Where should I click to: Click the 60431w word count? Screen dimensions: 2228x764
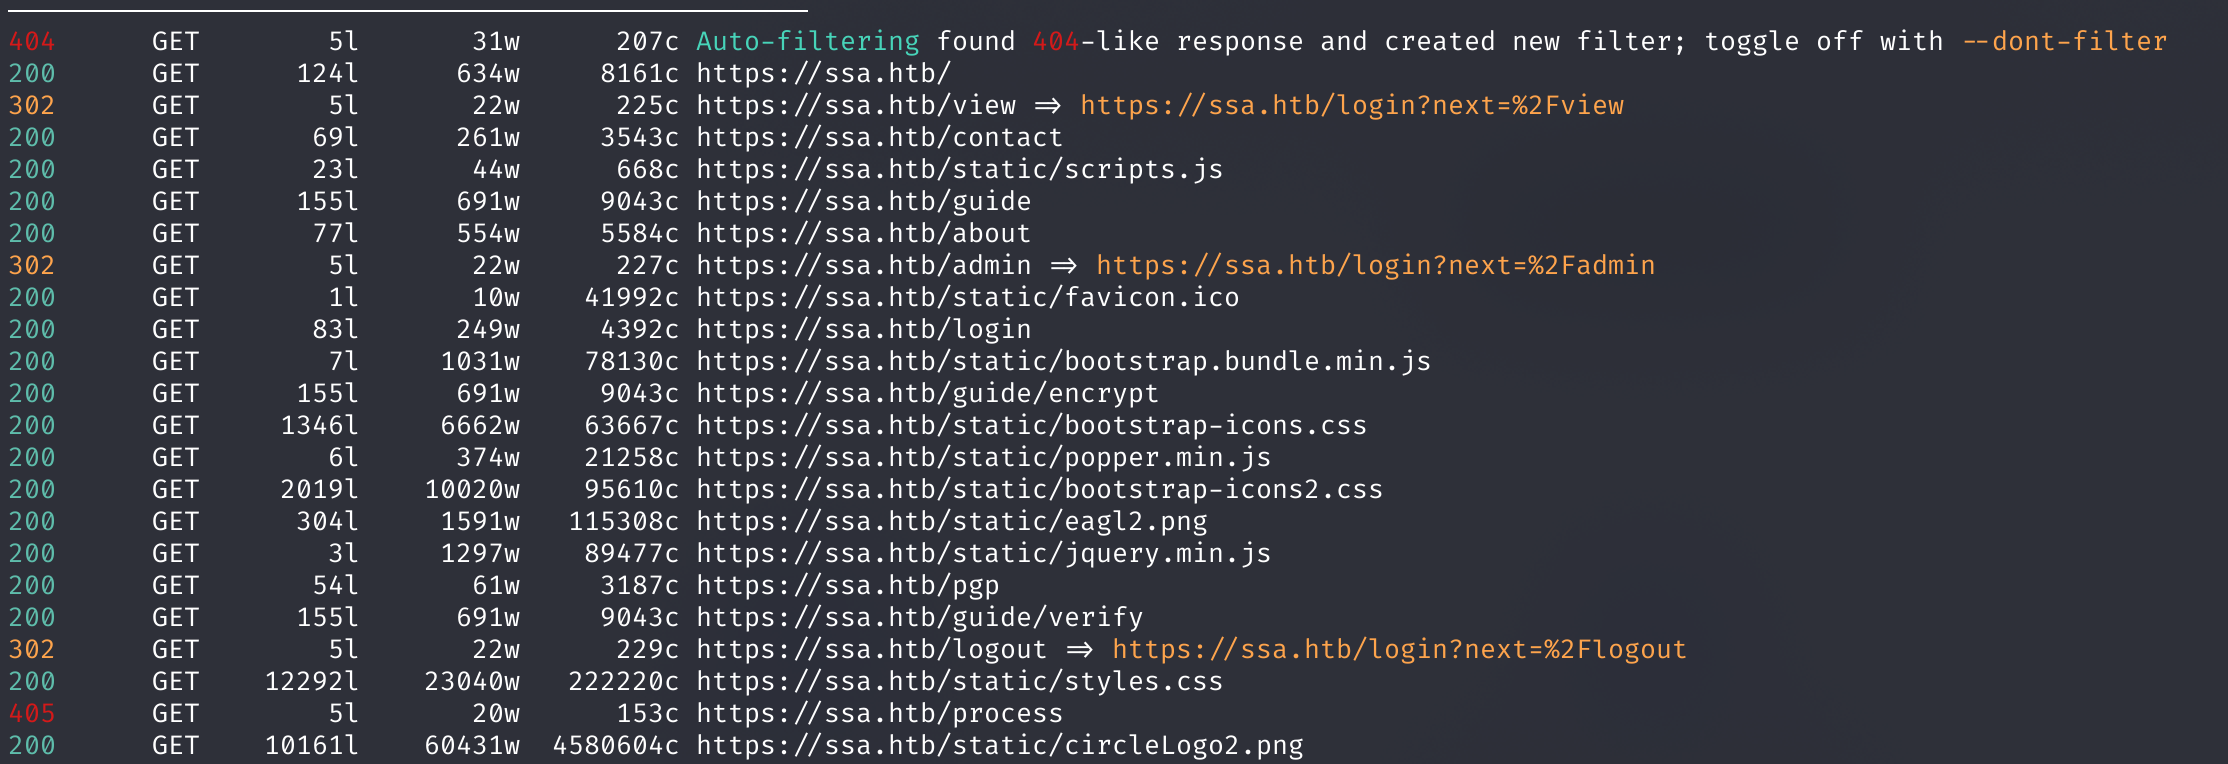(472, 746)
